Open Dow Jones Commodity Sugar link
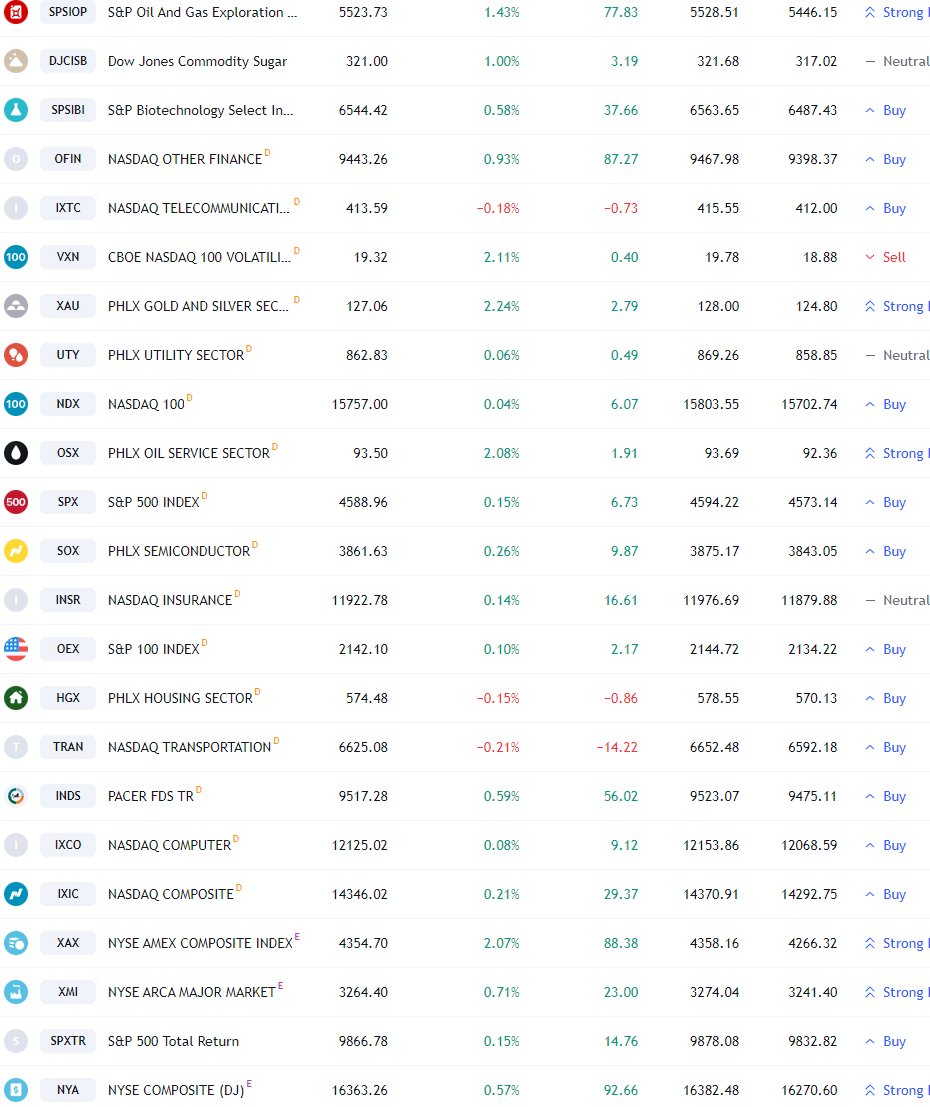Image resolution: width=930 pixels, height=1107 pixels. click(197, 61)
